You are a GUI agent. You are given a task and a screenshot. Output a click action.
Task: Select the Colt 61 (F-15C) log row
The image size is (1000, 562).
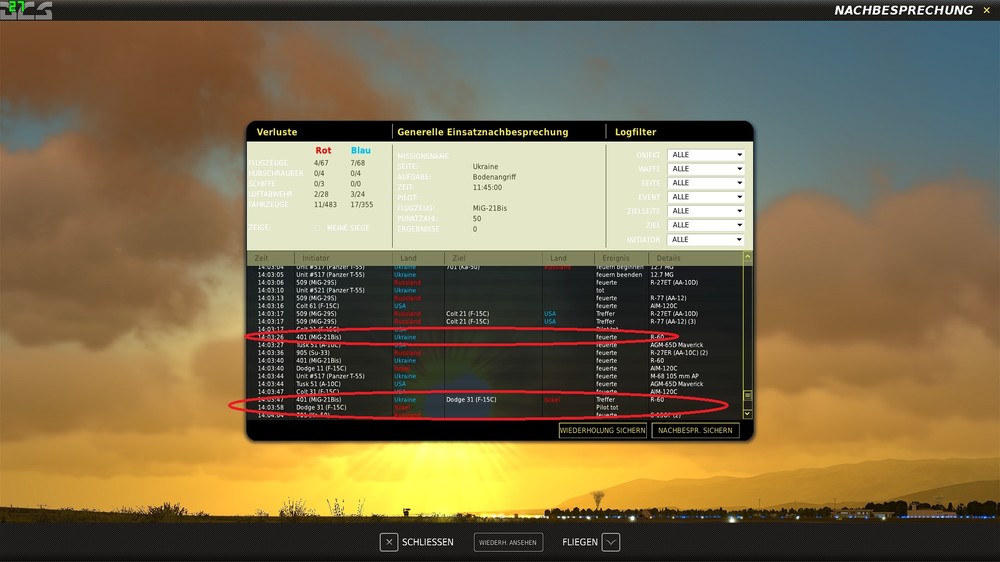pos(494,306)
